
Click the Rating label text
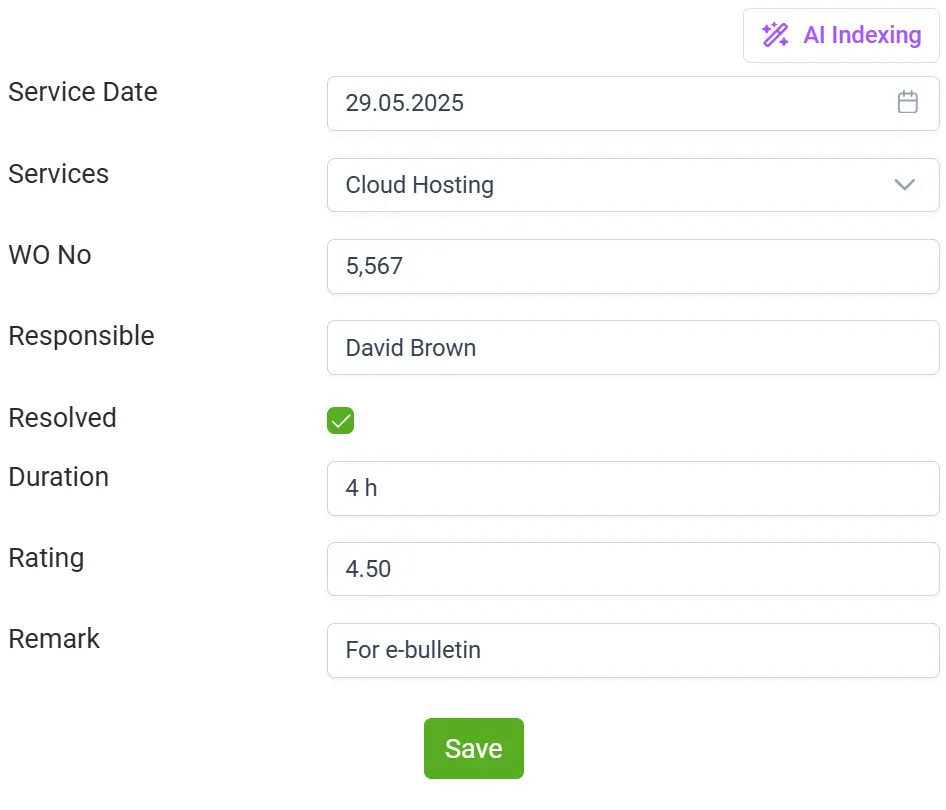(x=46, y=558)
